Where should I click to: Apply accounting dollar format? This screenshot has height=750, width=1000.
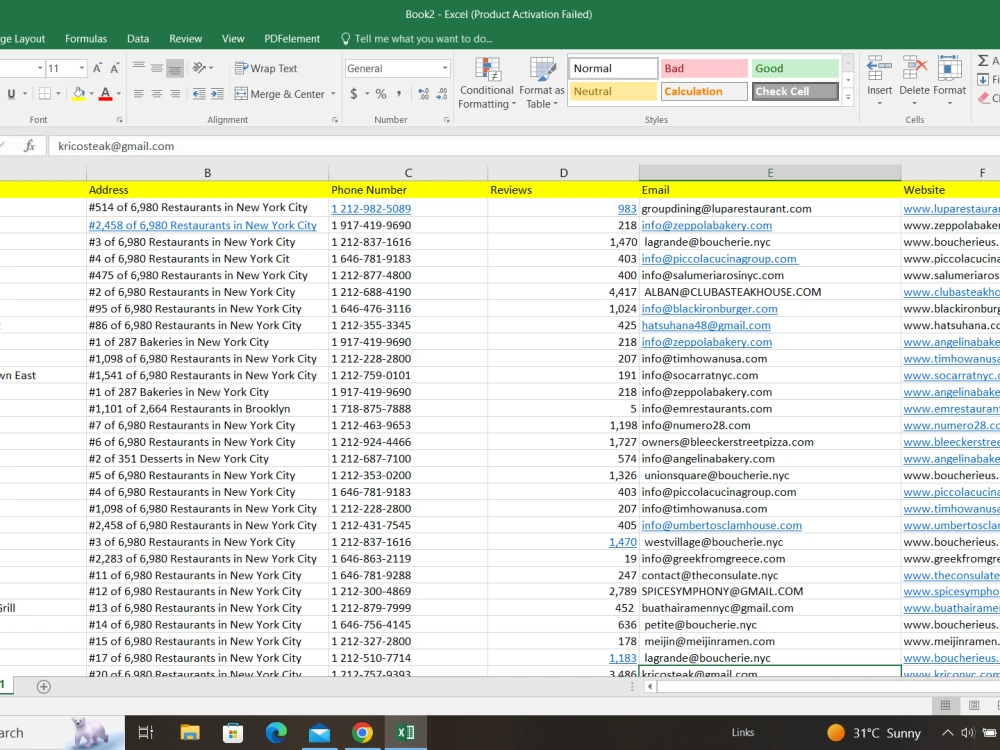click(354, 94)
